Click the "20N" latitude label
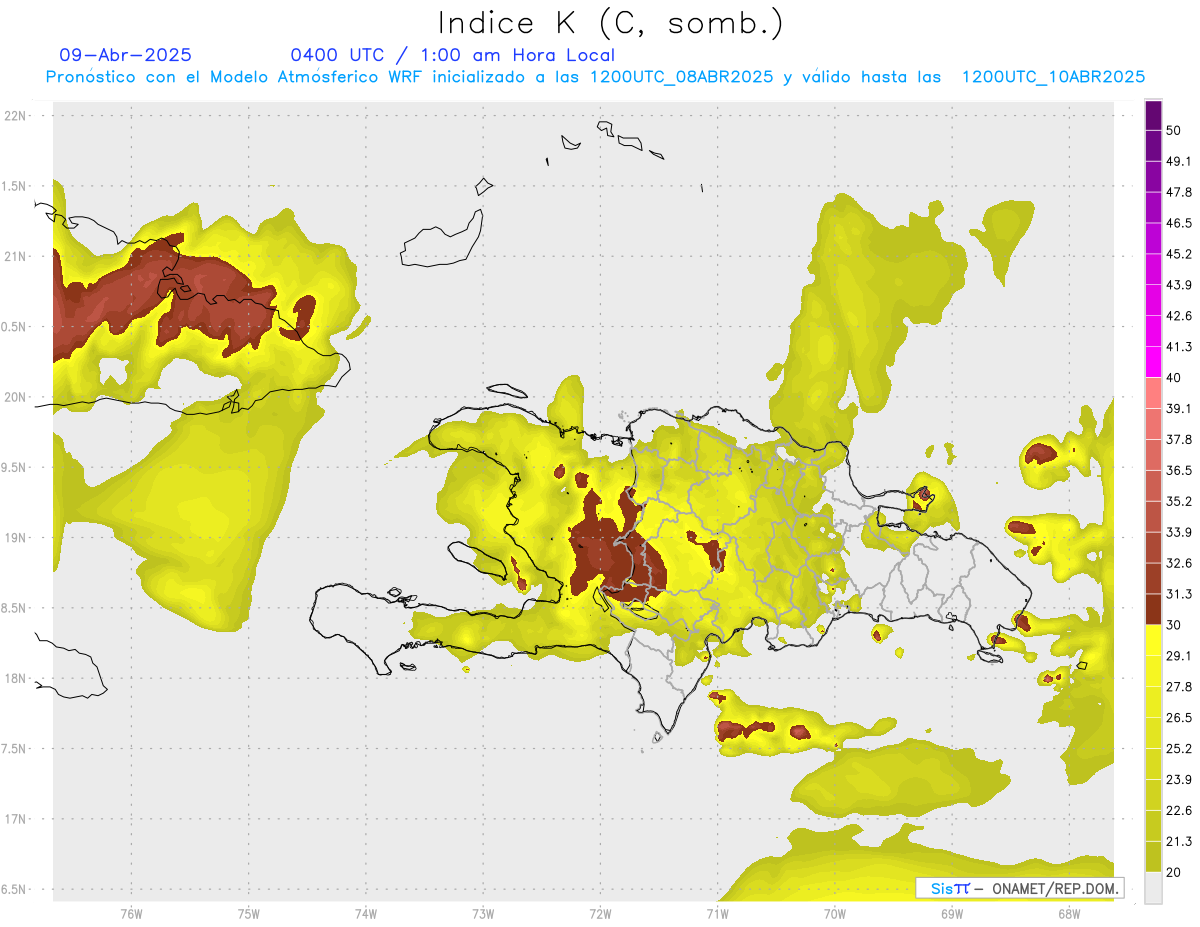 click(x=17, y=397)
